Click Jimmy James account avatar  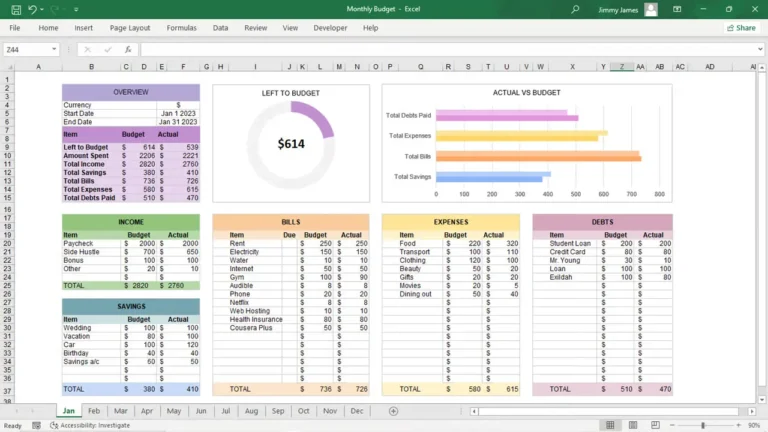(651, 9)
